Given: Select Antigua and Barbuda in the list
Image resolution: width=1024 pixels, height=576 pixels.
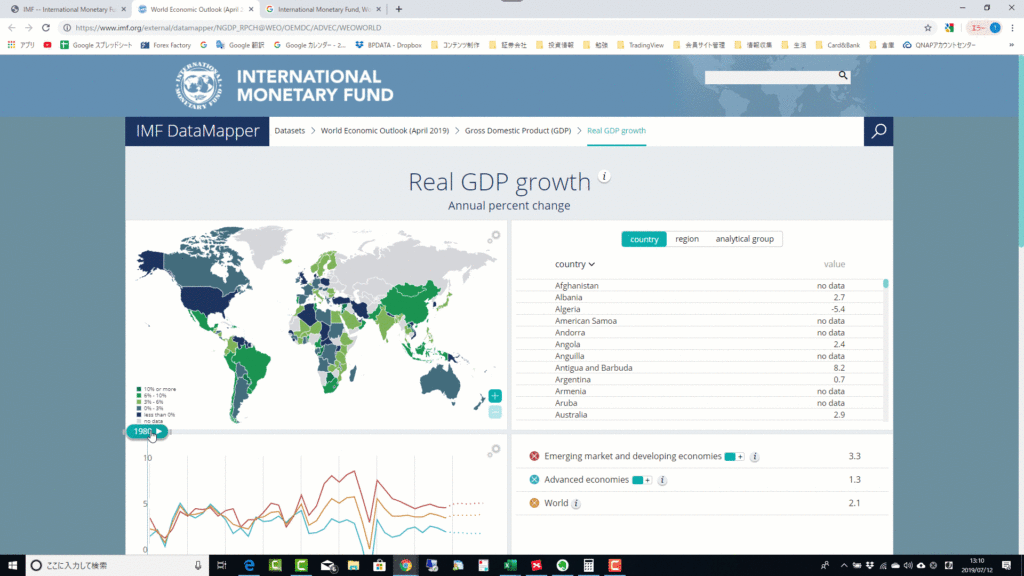Looking at the screenshot, I should click(x=699, y=368).
